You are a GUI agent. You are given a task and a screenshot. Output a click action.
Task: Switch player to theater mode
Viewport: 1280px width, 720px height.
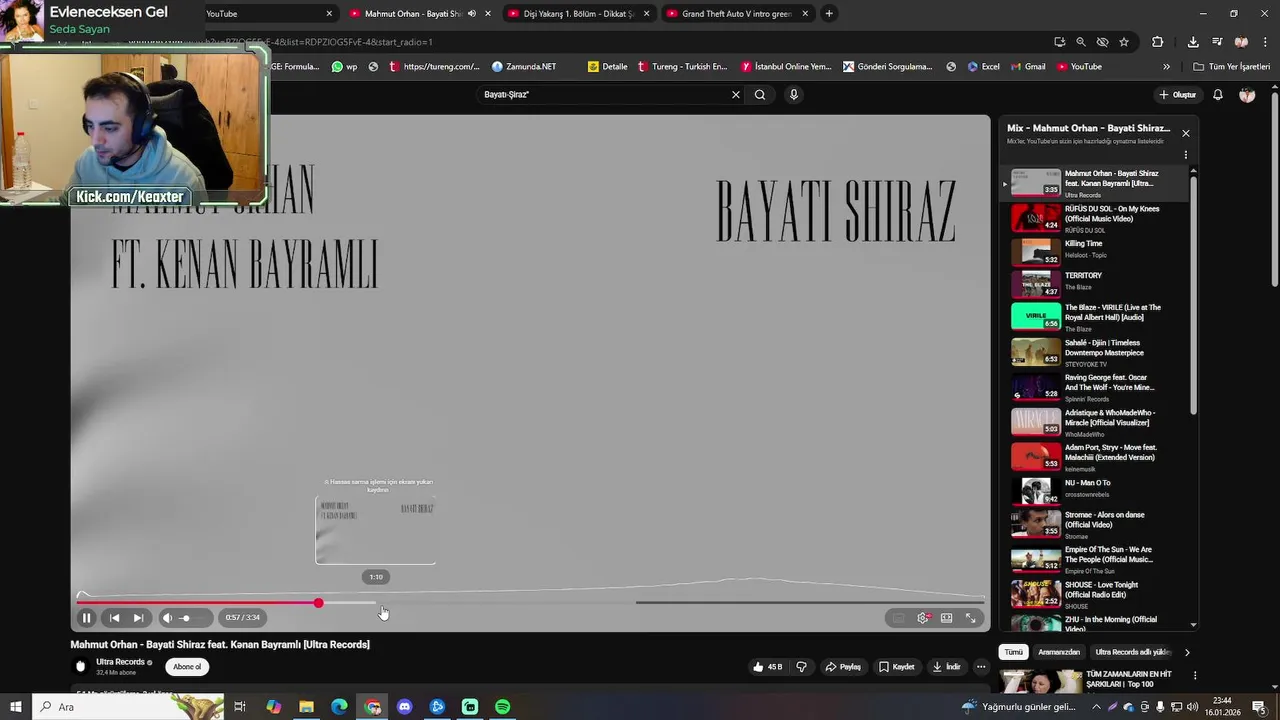tap(946, 618)
